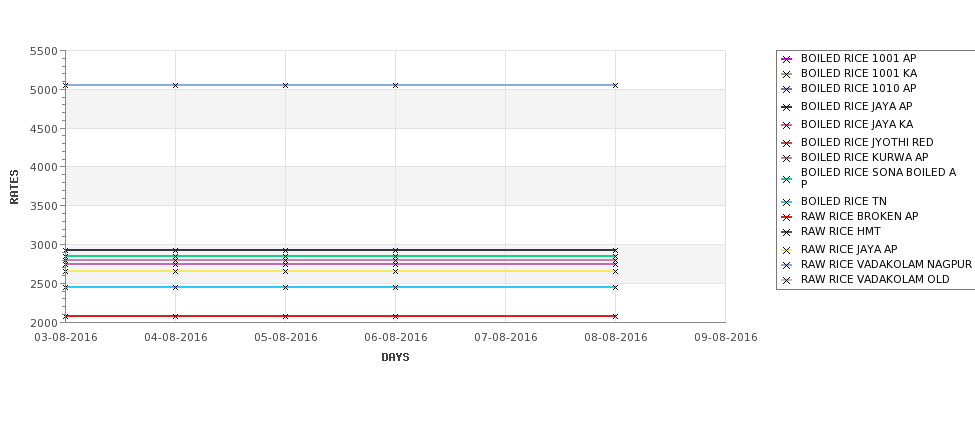Select the BOILED RICE TN legend marker

click(x=786, y=202)
